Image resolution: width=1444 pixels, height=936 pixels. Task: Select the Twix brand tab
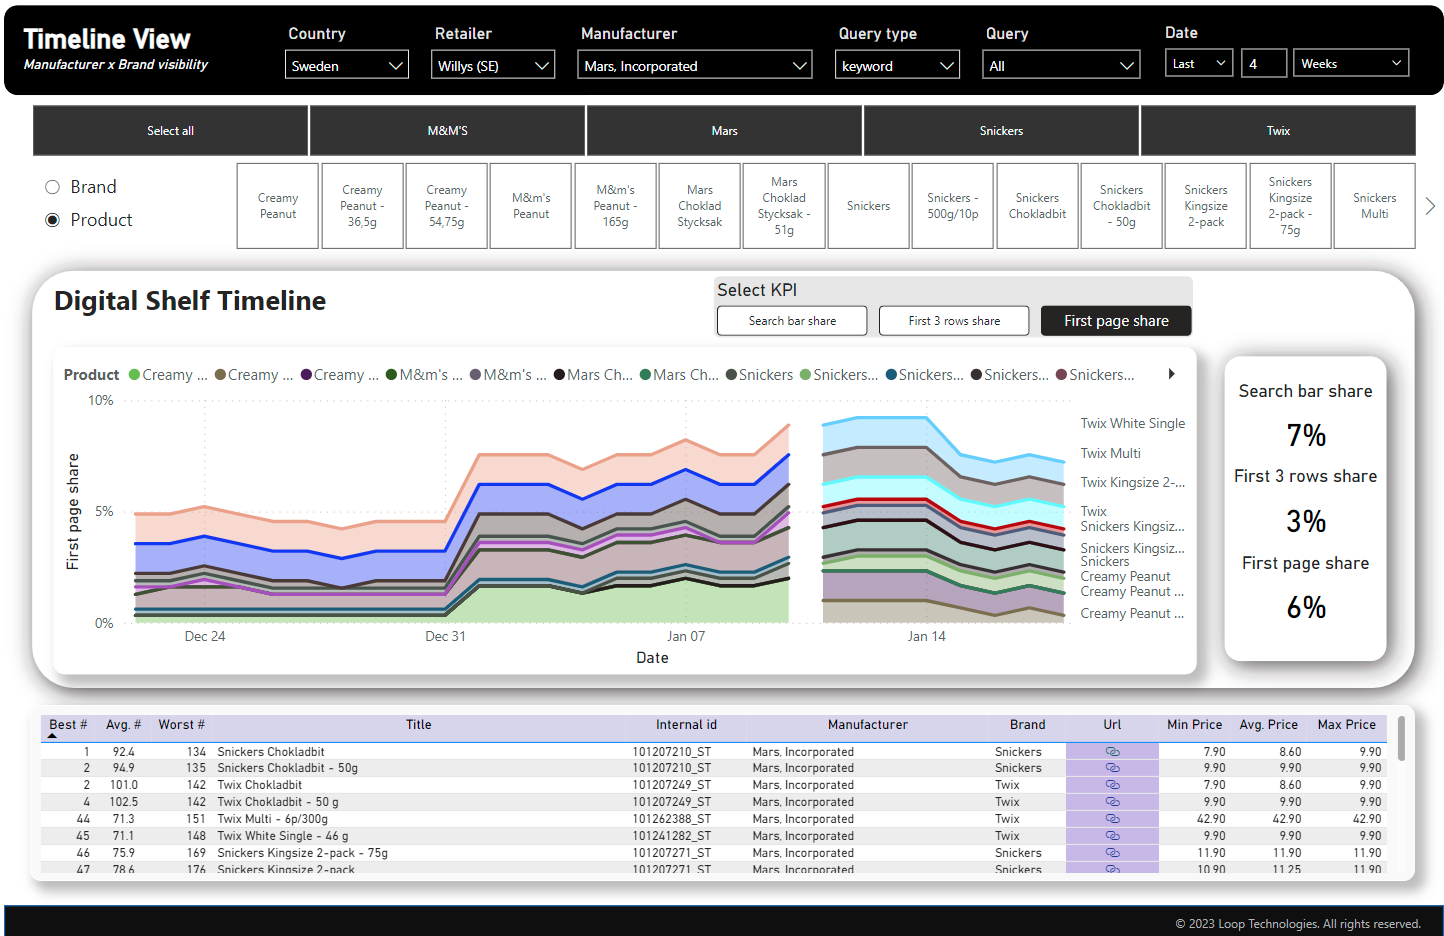point(1278,131)
